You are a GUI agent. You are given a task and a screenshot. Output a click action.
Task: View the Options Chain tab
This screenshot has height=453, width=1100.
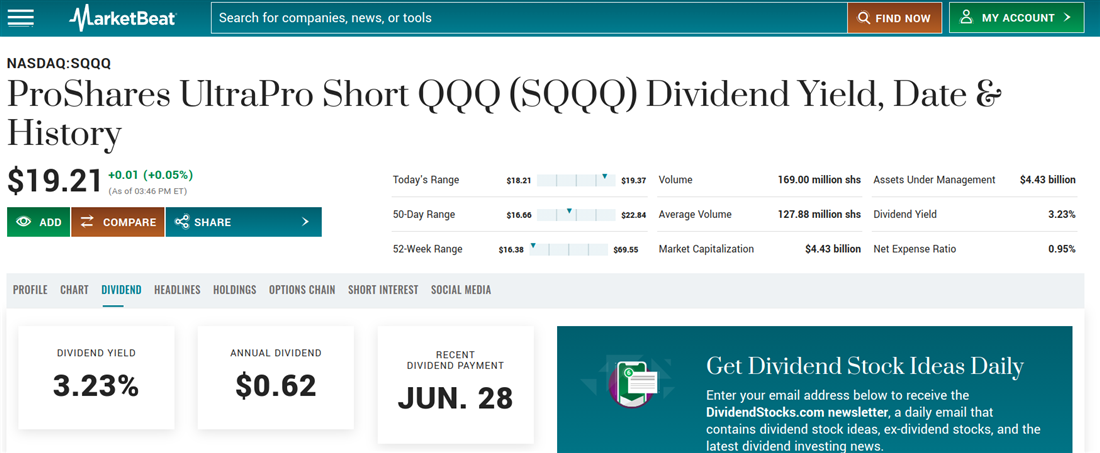coord(302,290)
